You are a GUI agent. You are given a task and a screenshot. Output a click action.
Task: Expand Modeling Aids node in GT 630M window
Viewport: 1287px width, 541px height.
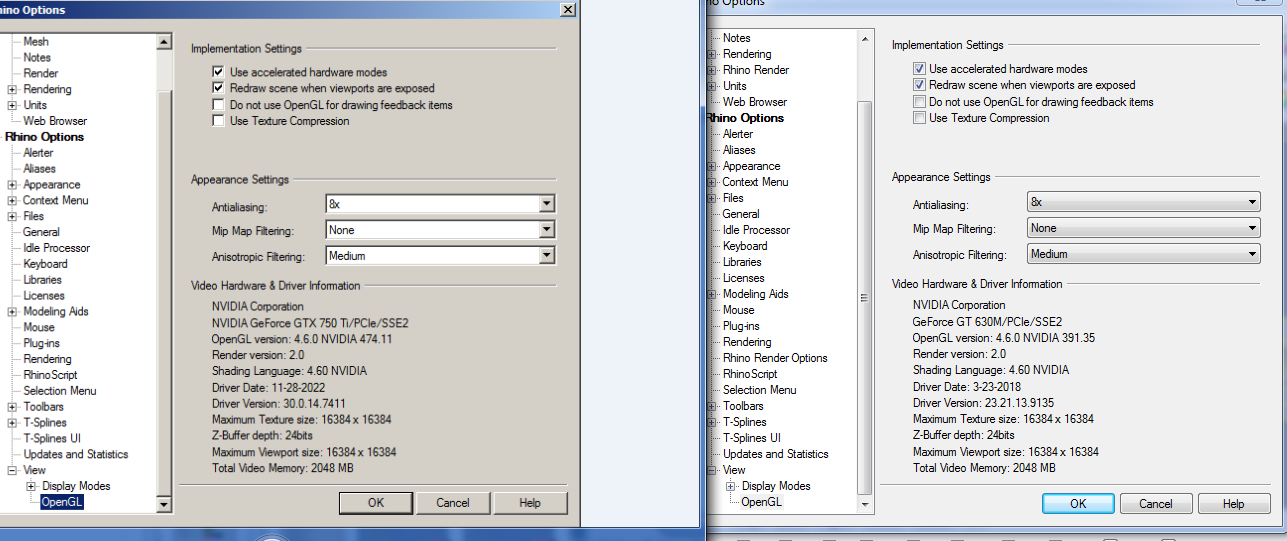click(x=713, y=294)
